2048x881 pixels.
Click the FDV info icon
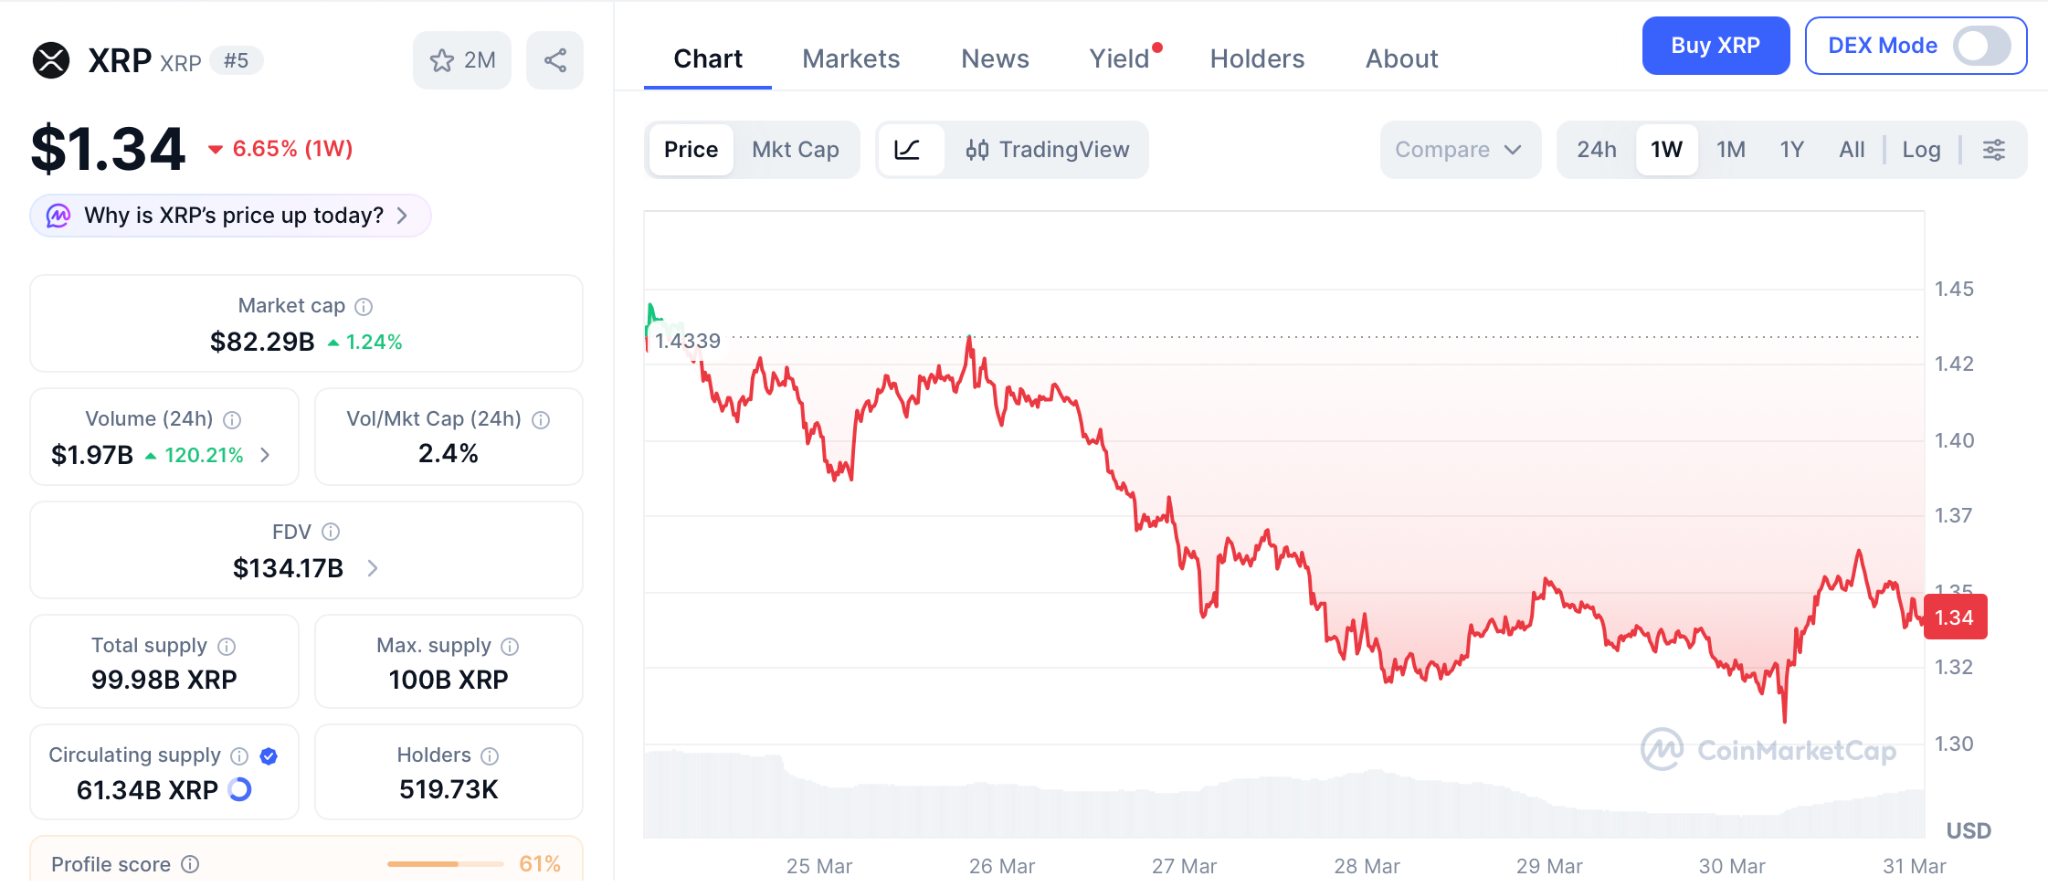[x=331, y=532]
